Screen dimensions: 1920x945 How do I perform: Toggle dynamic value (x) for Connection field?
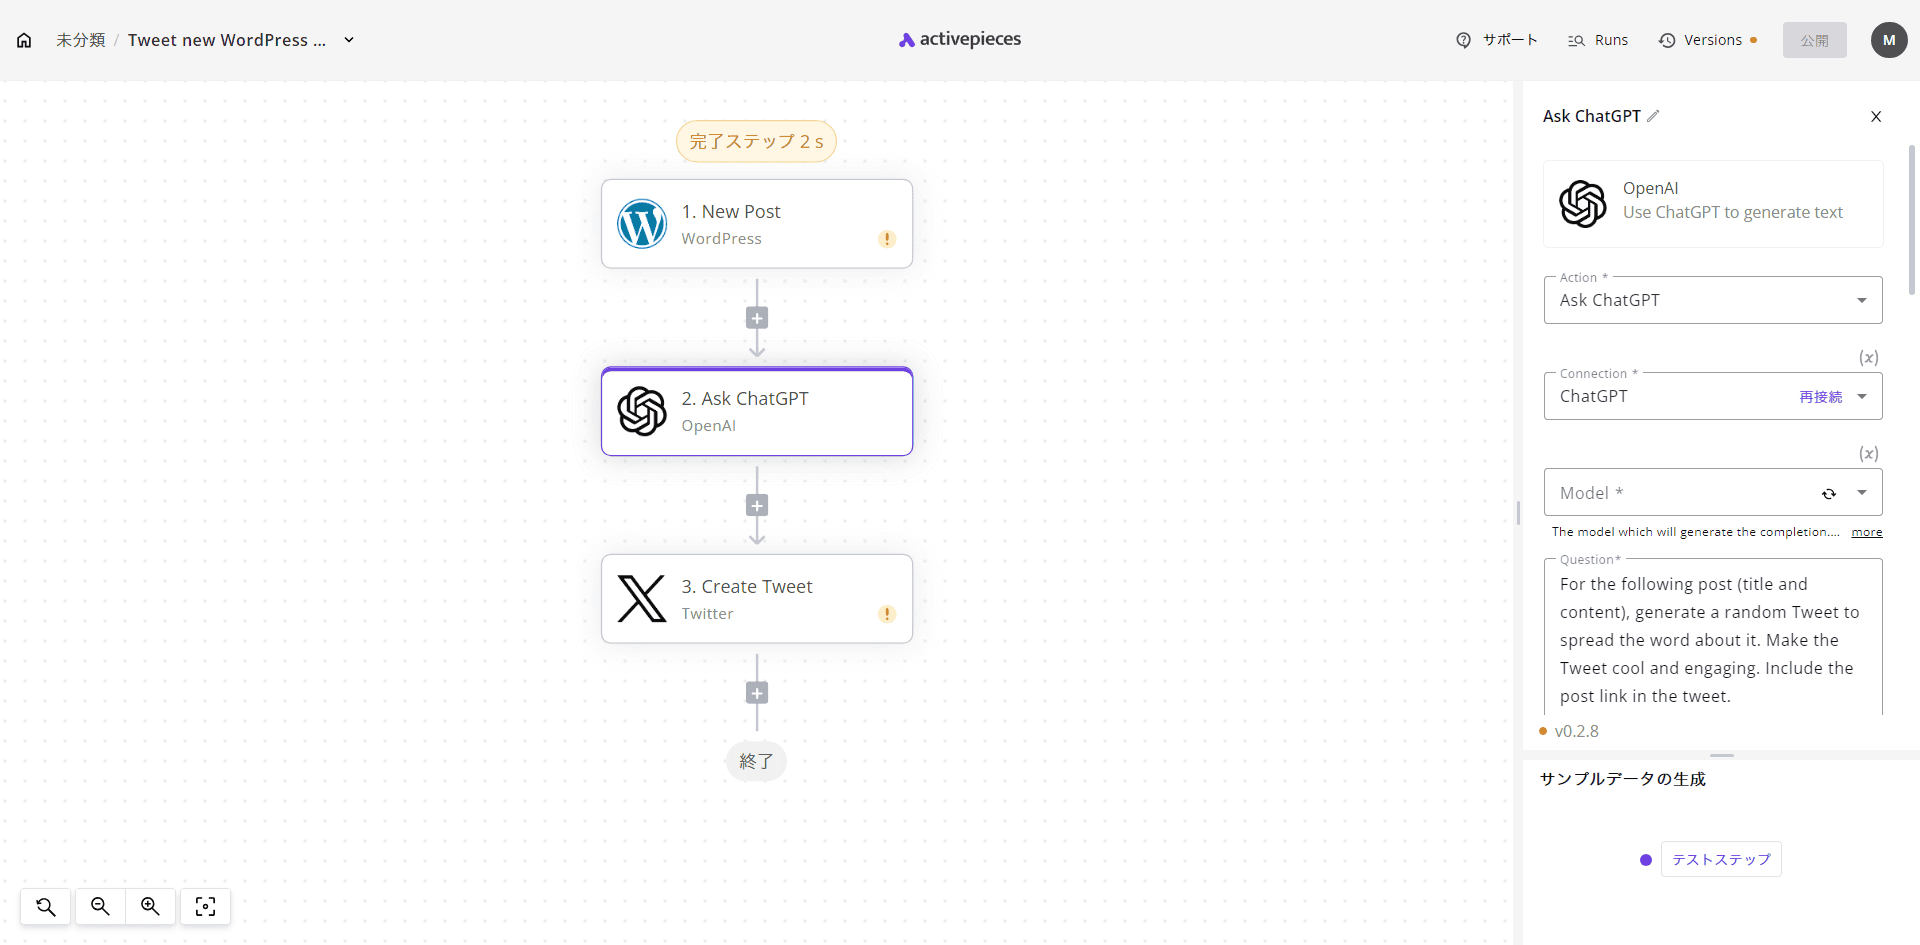coord(1868,357)
